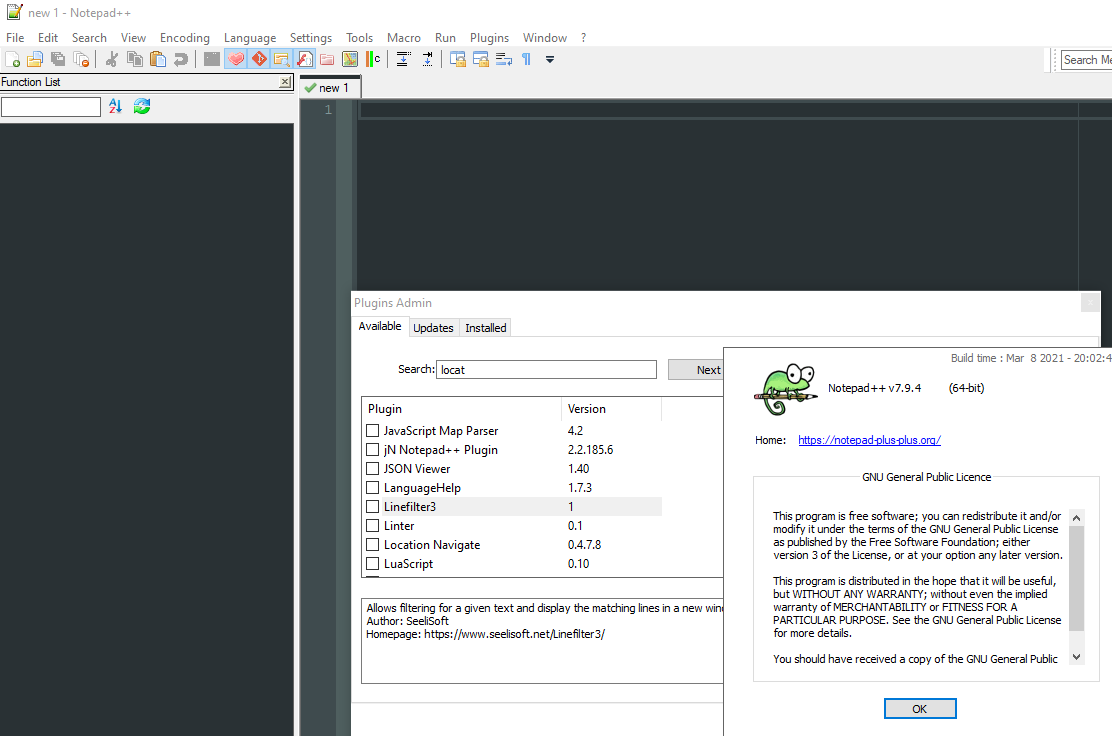
Task: Select the Linefilter3 checkbox
Action: [372, 506]
